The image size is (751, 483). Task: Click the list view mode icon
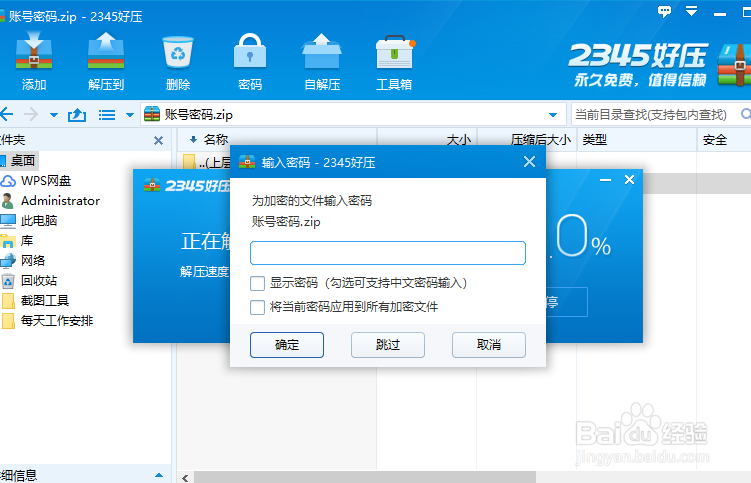pos(106,115)
